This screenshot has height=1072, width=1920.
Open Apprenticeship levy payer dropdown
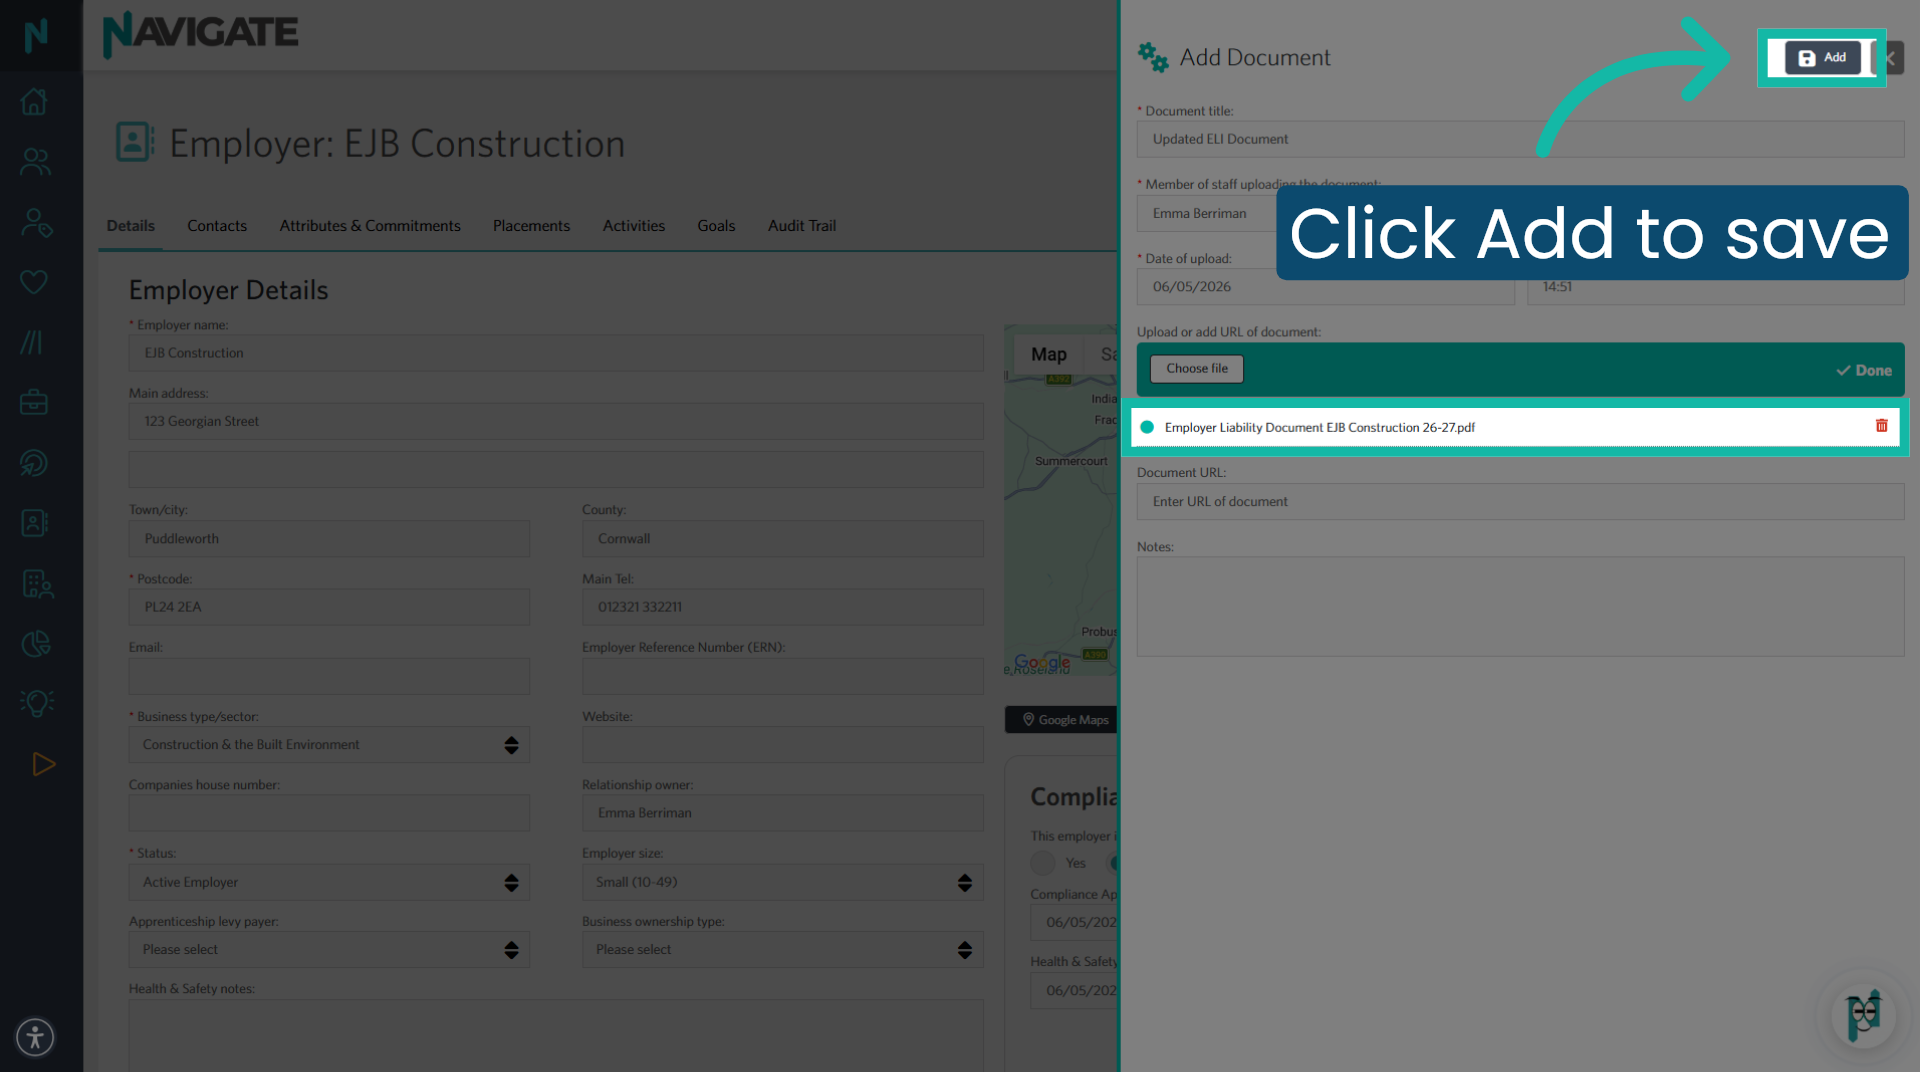329,950
